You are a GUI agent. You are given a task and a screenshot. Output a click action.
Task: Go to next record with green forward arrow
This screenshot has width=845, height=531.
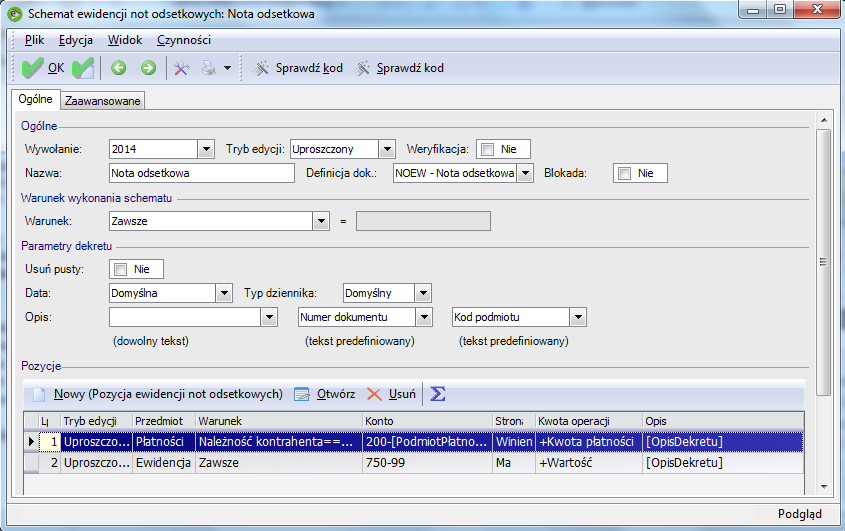148,68
